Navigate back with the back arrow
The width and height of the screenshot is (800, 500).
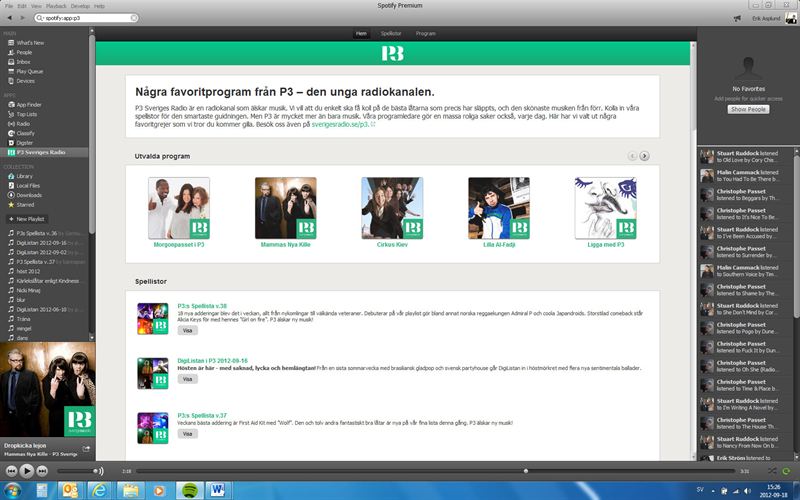point(9,19)
